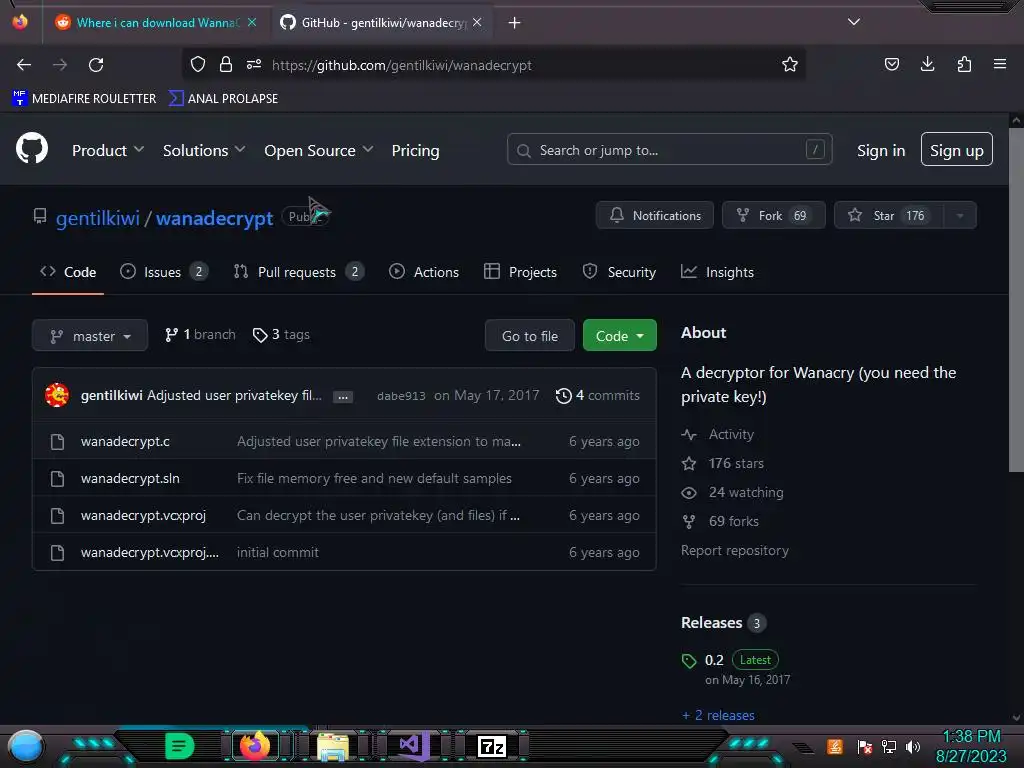Click the GitHub octocat logo

[32, 148]
